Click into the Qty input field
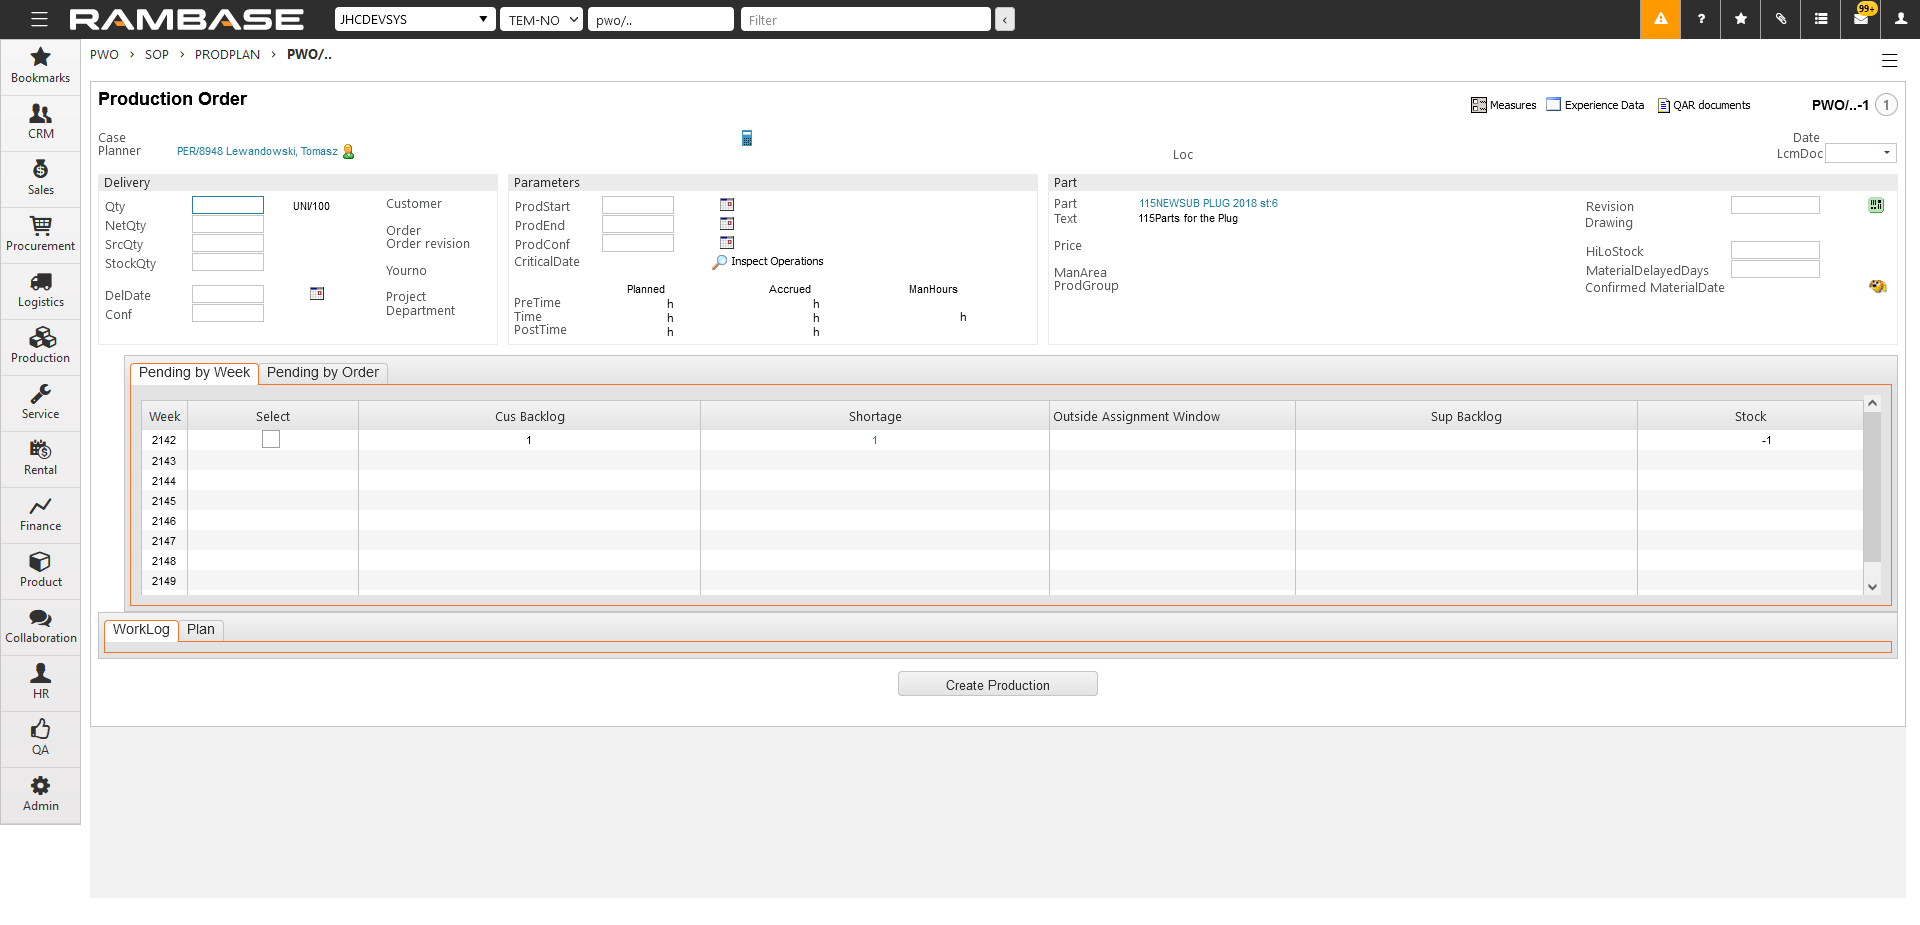1920x925 pixels. [x=228, y=205]
